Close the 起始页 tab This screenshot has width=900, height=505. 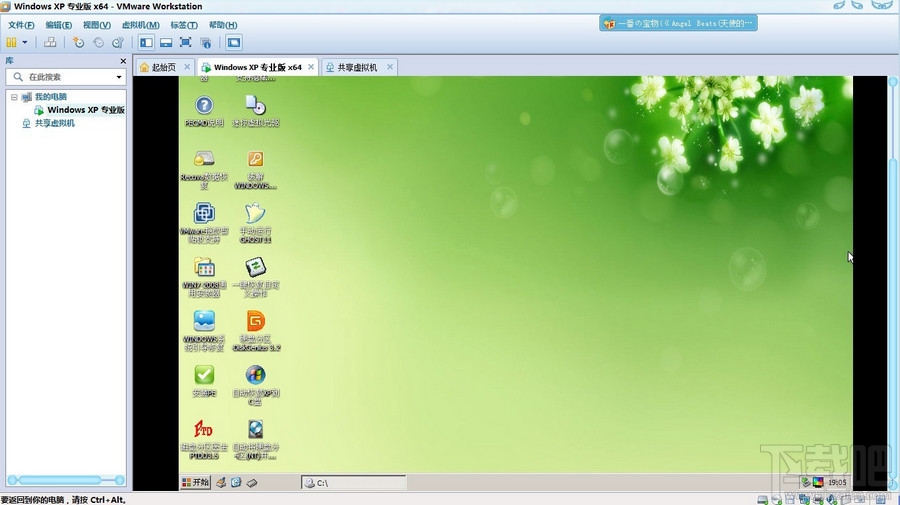[187, 67]
